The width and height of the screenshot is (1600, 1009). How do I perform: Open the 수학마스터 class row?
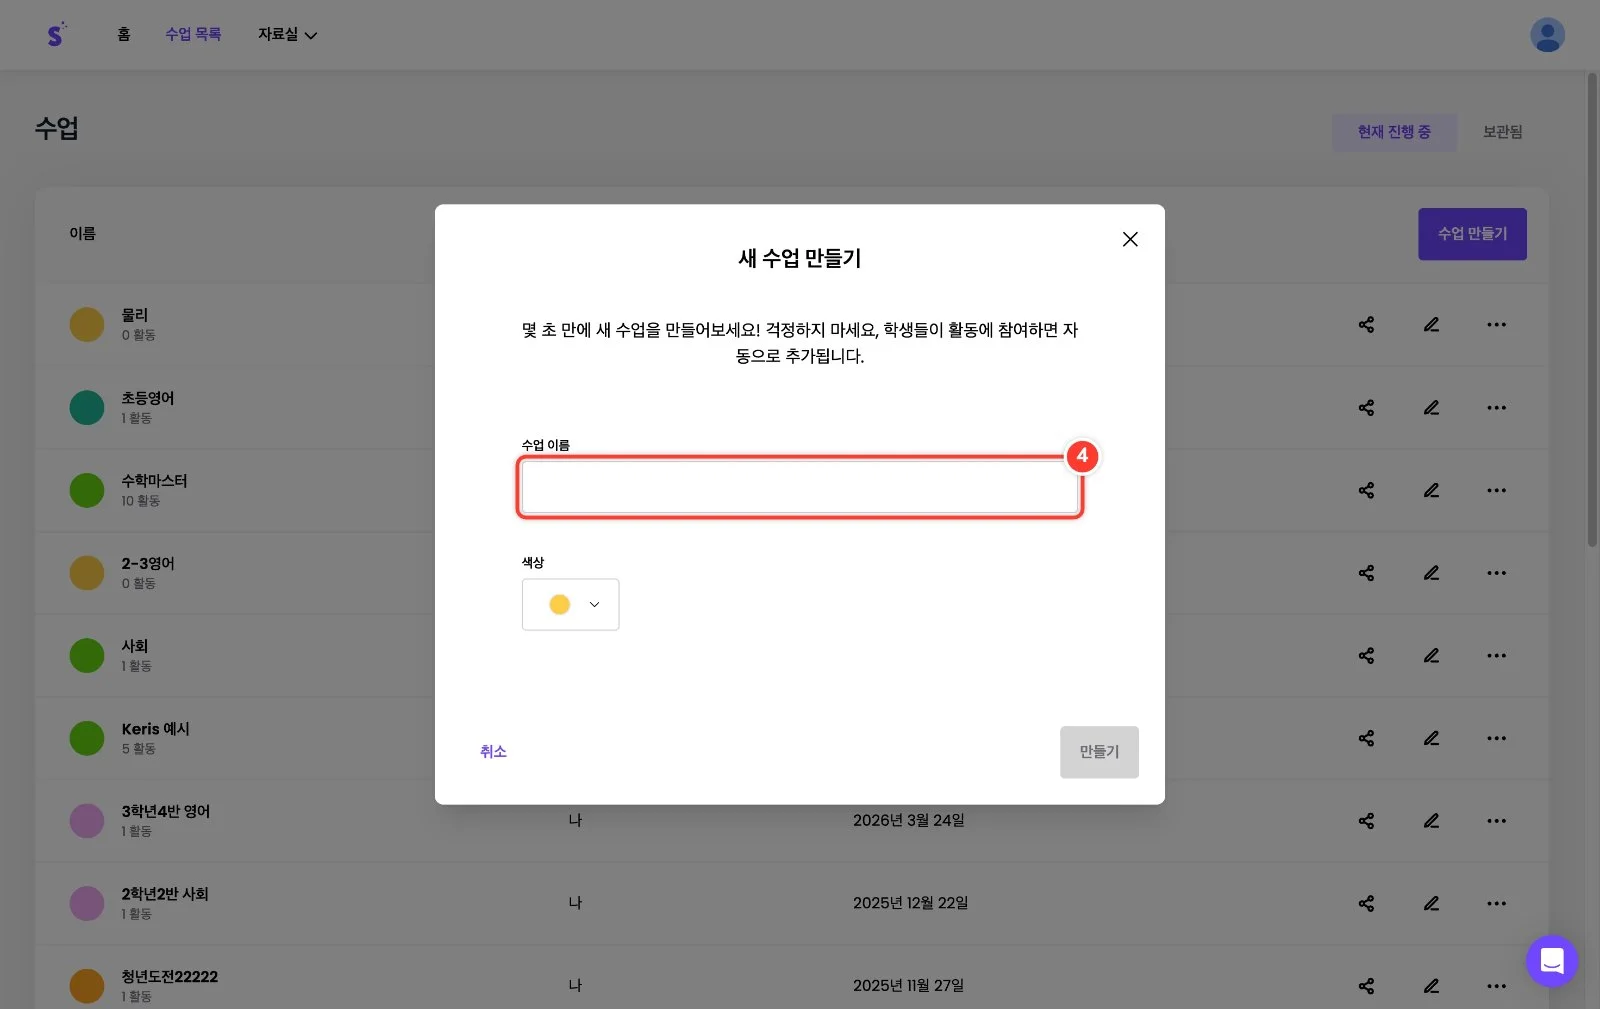click(x=791, y=490)
